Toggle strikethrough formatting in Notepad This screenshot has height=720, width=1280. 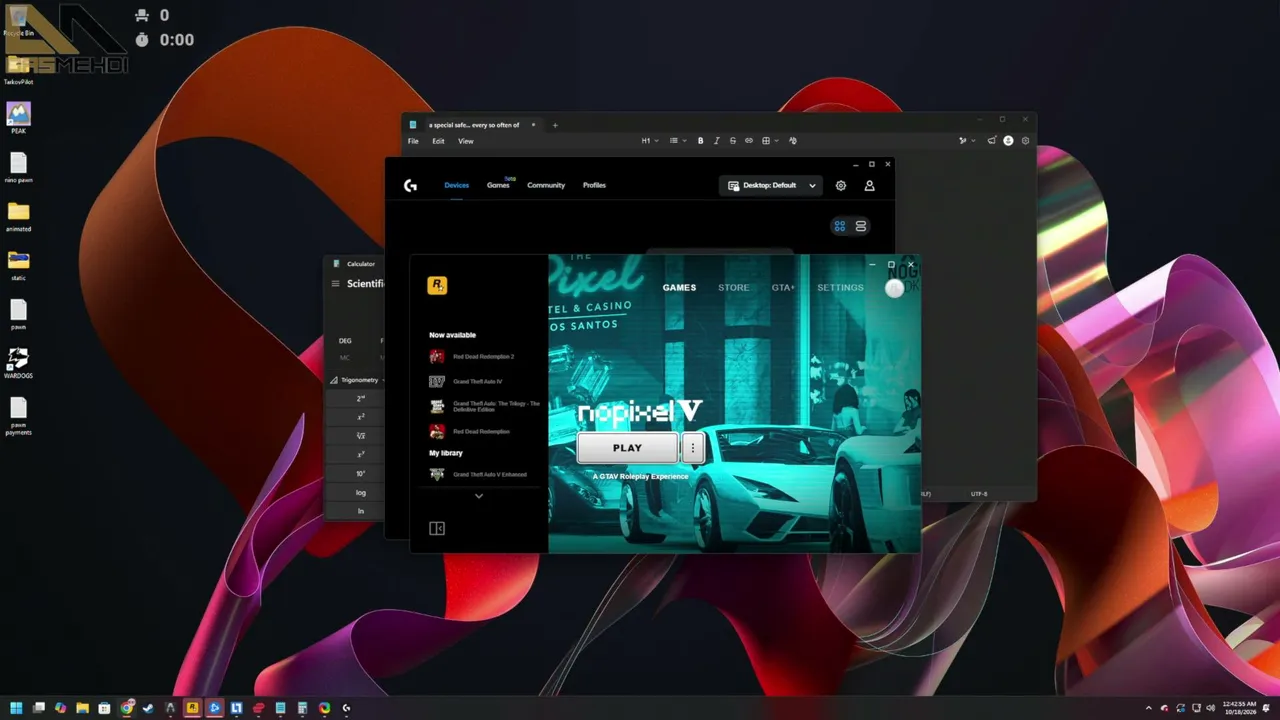732,141
